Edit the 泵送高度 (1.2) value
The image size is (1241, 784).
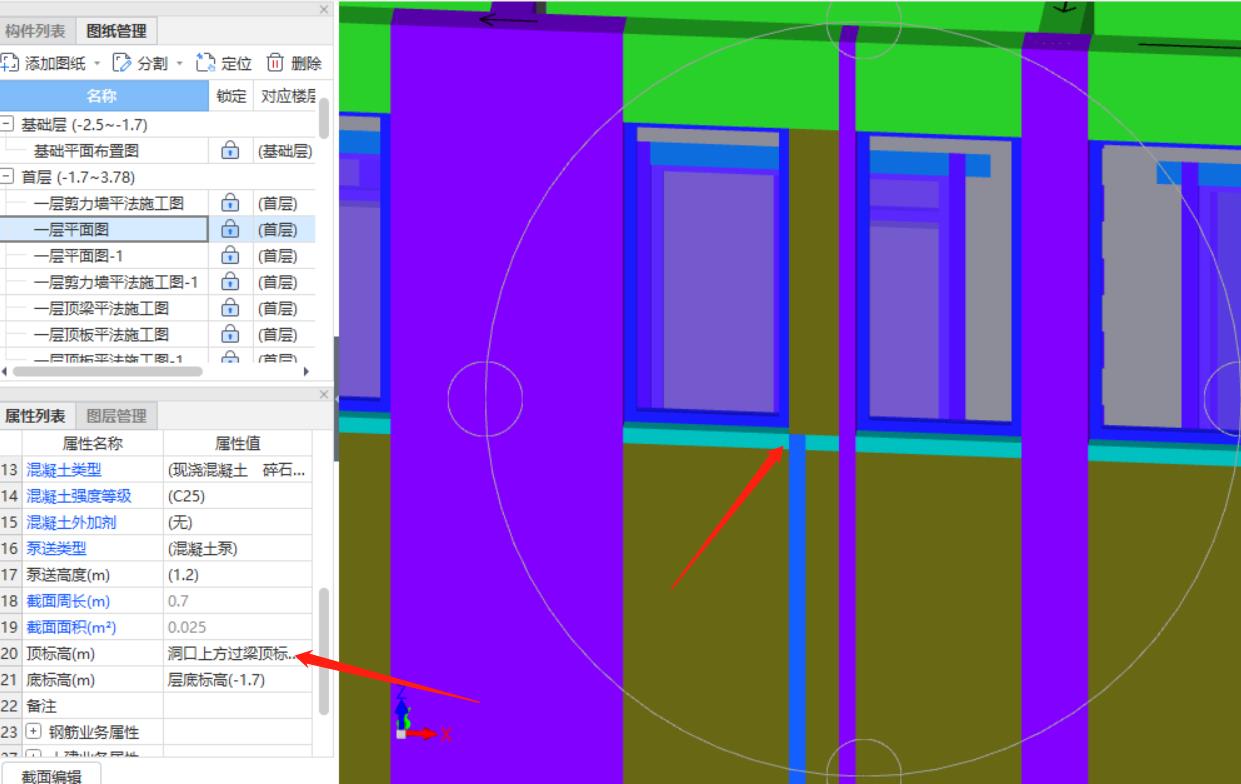238,575
